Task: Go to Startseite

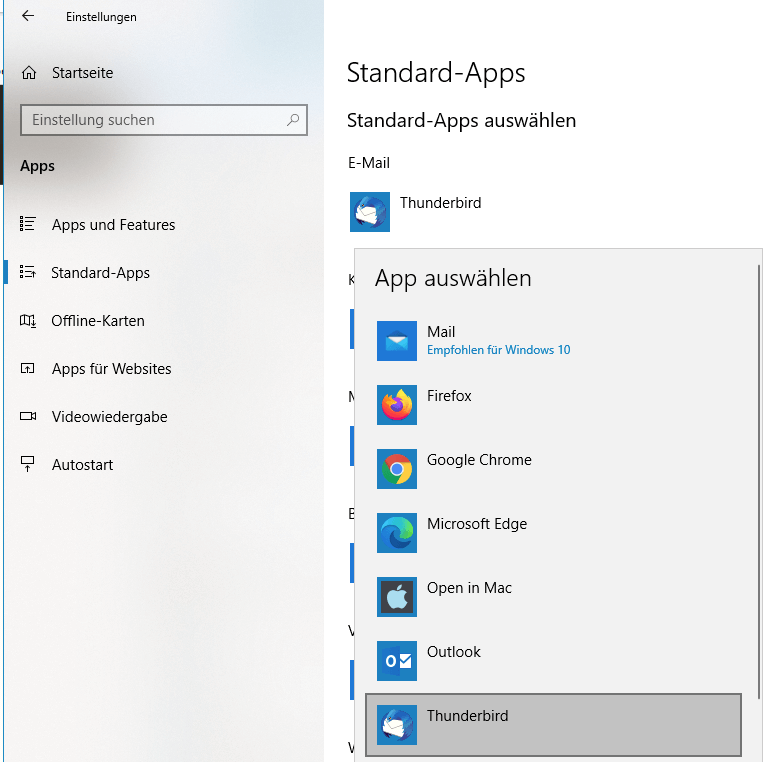Action: [x=82, y=73]
